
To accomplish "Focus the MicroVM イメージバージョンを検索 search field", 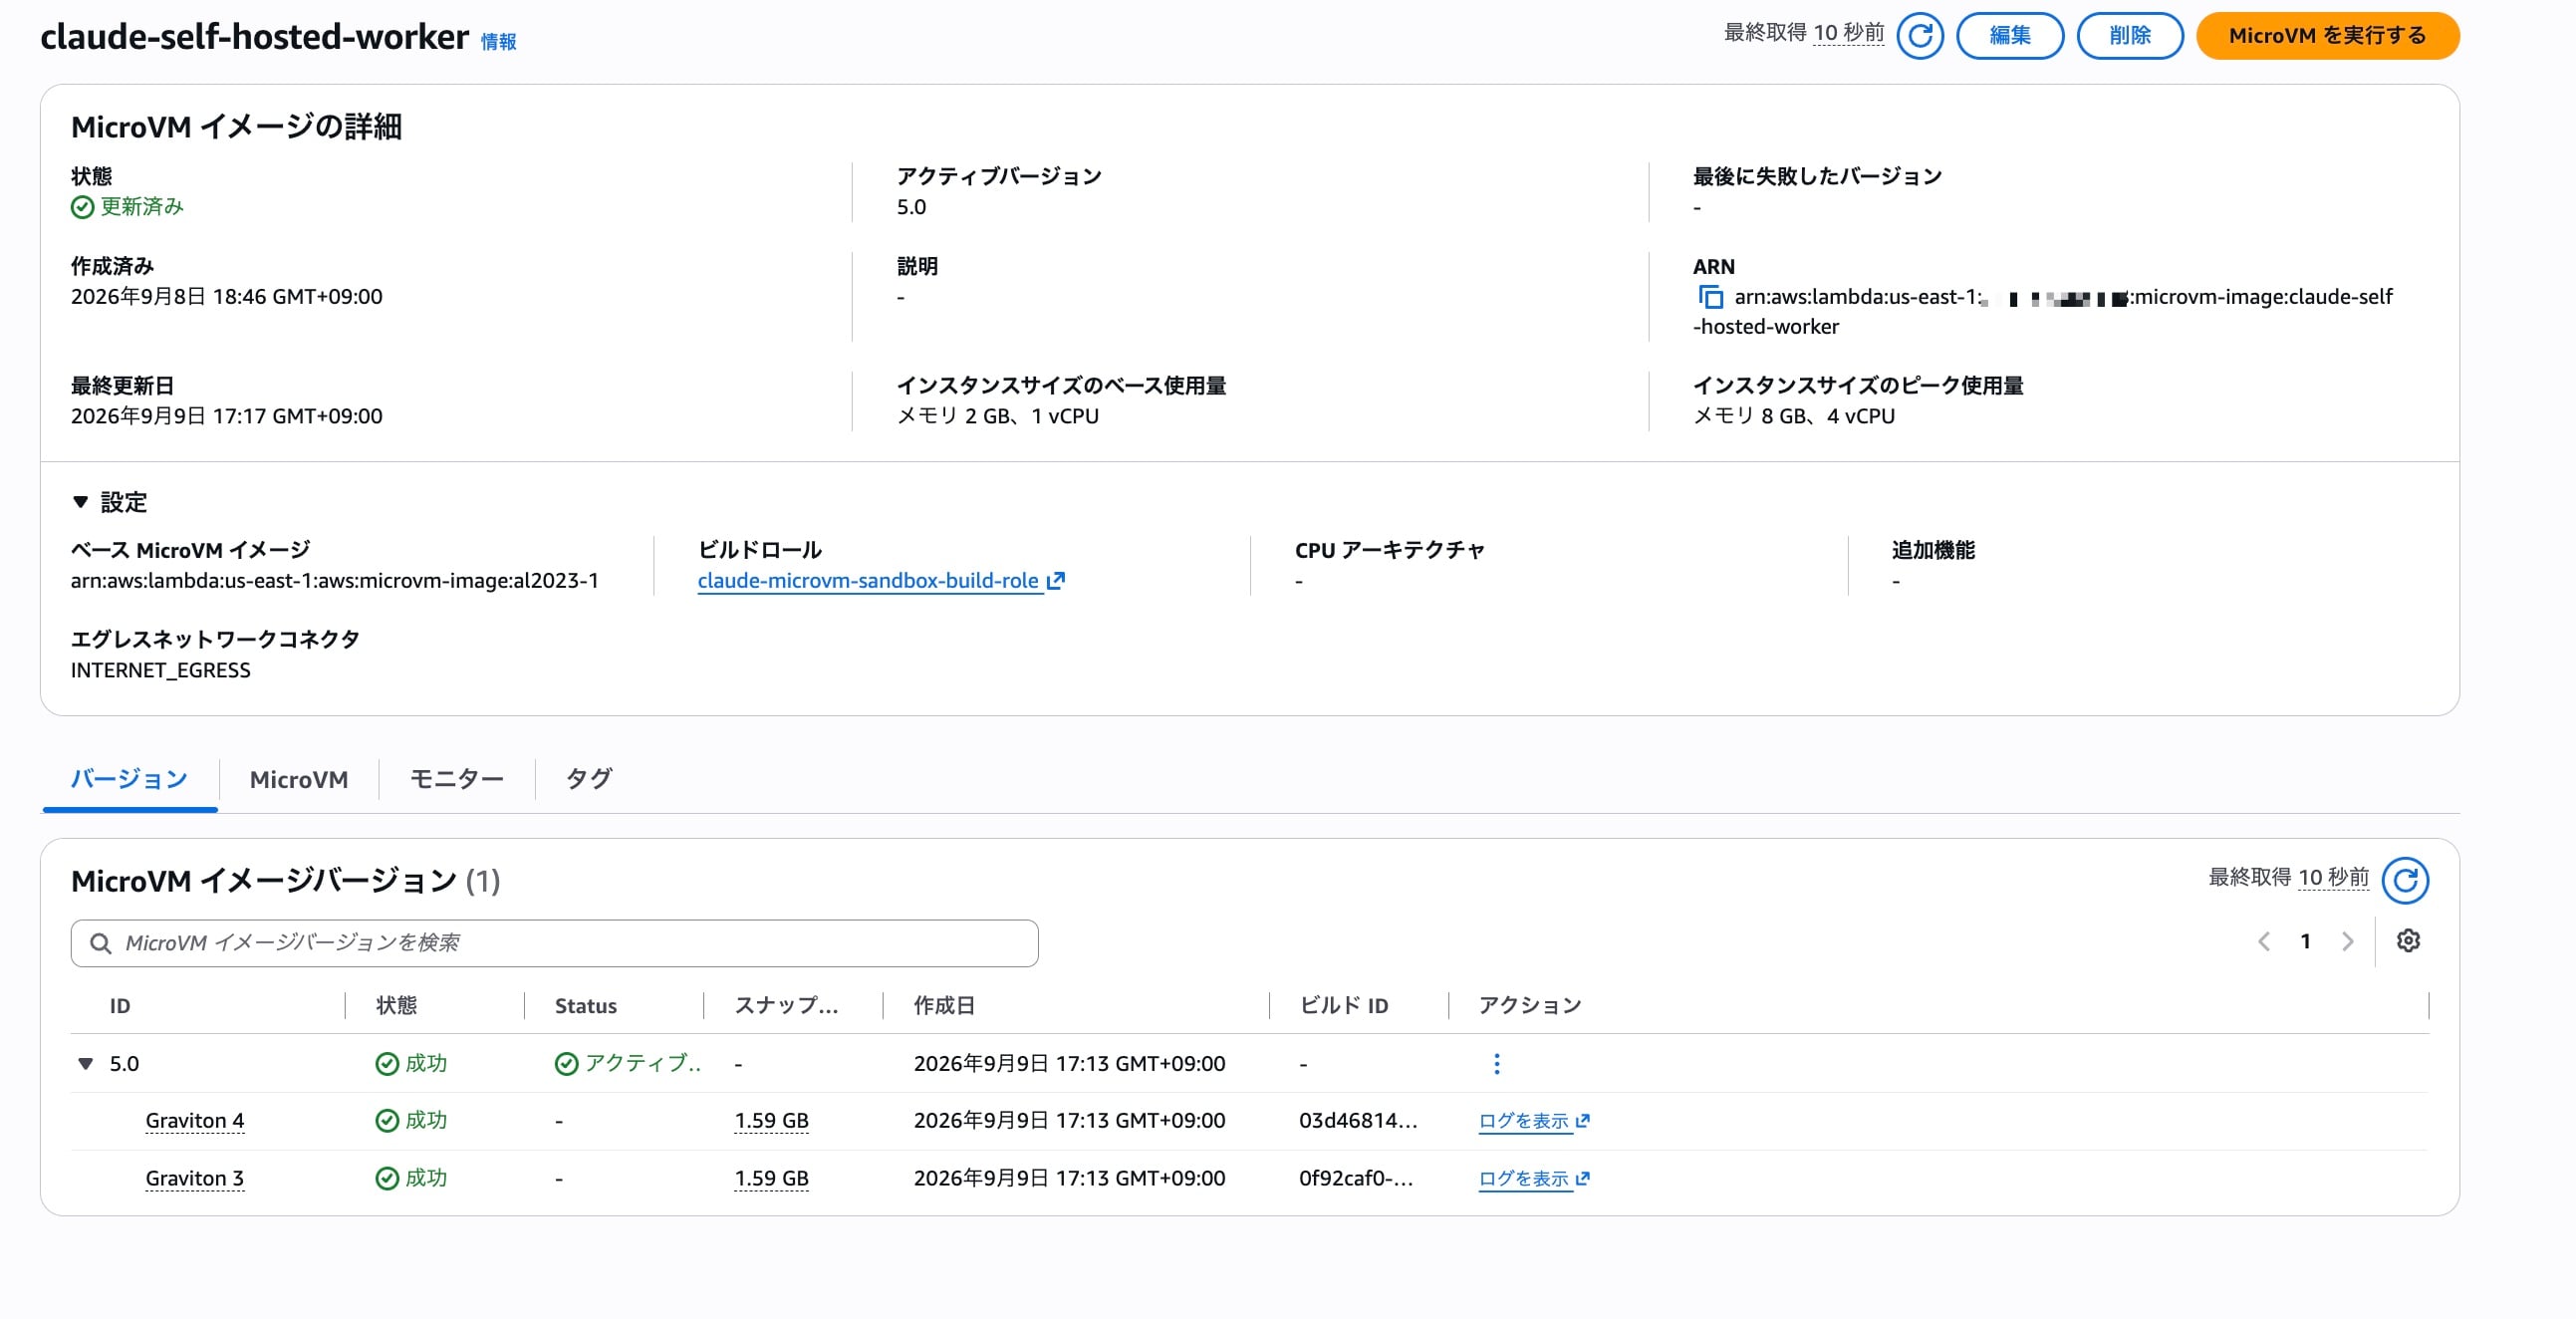I will [554, 943].
